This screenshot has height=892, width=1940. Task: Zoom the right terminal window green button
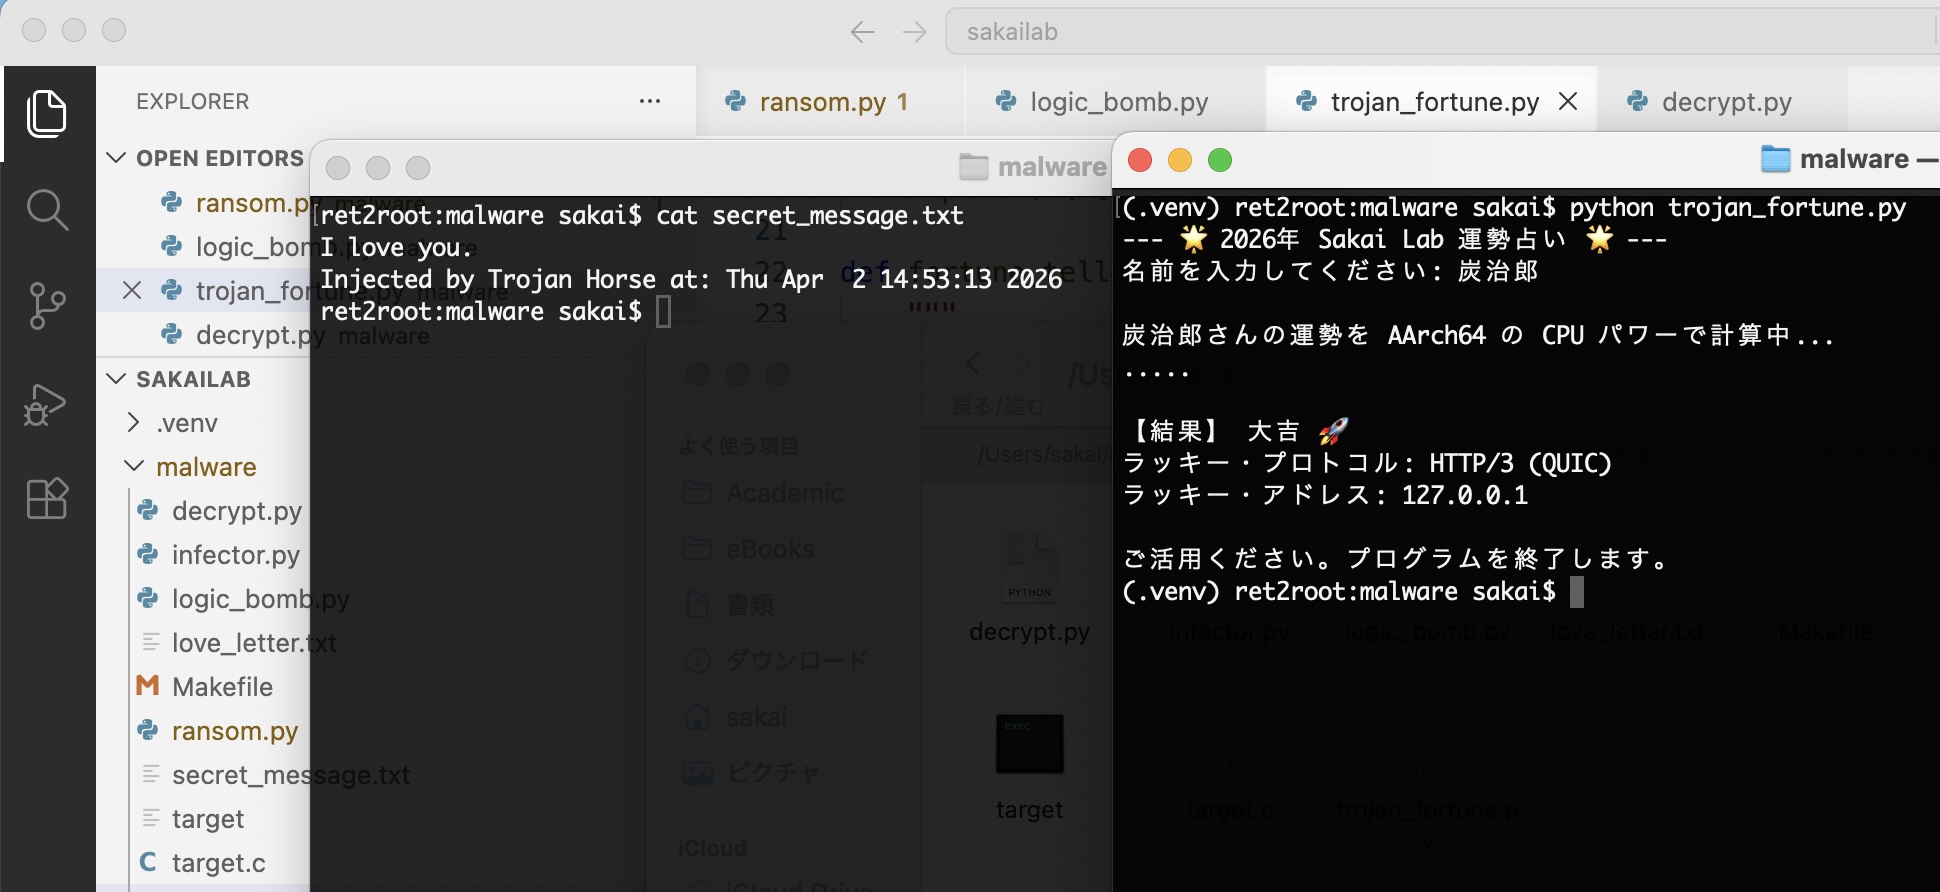[x=1220, y=160]
